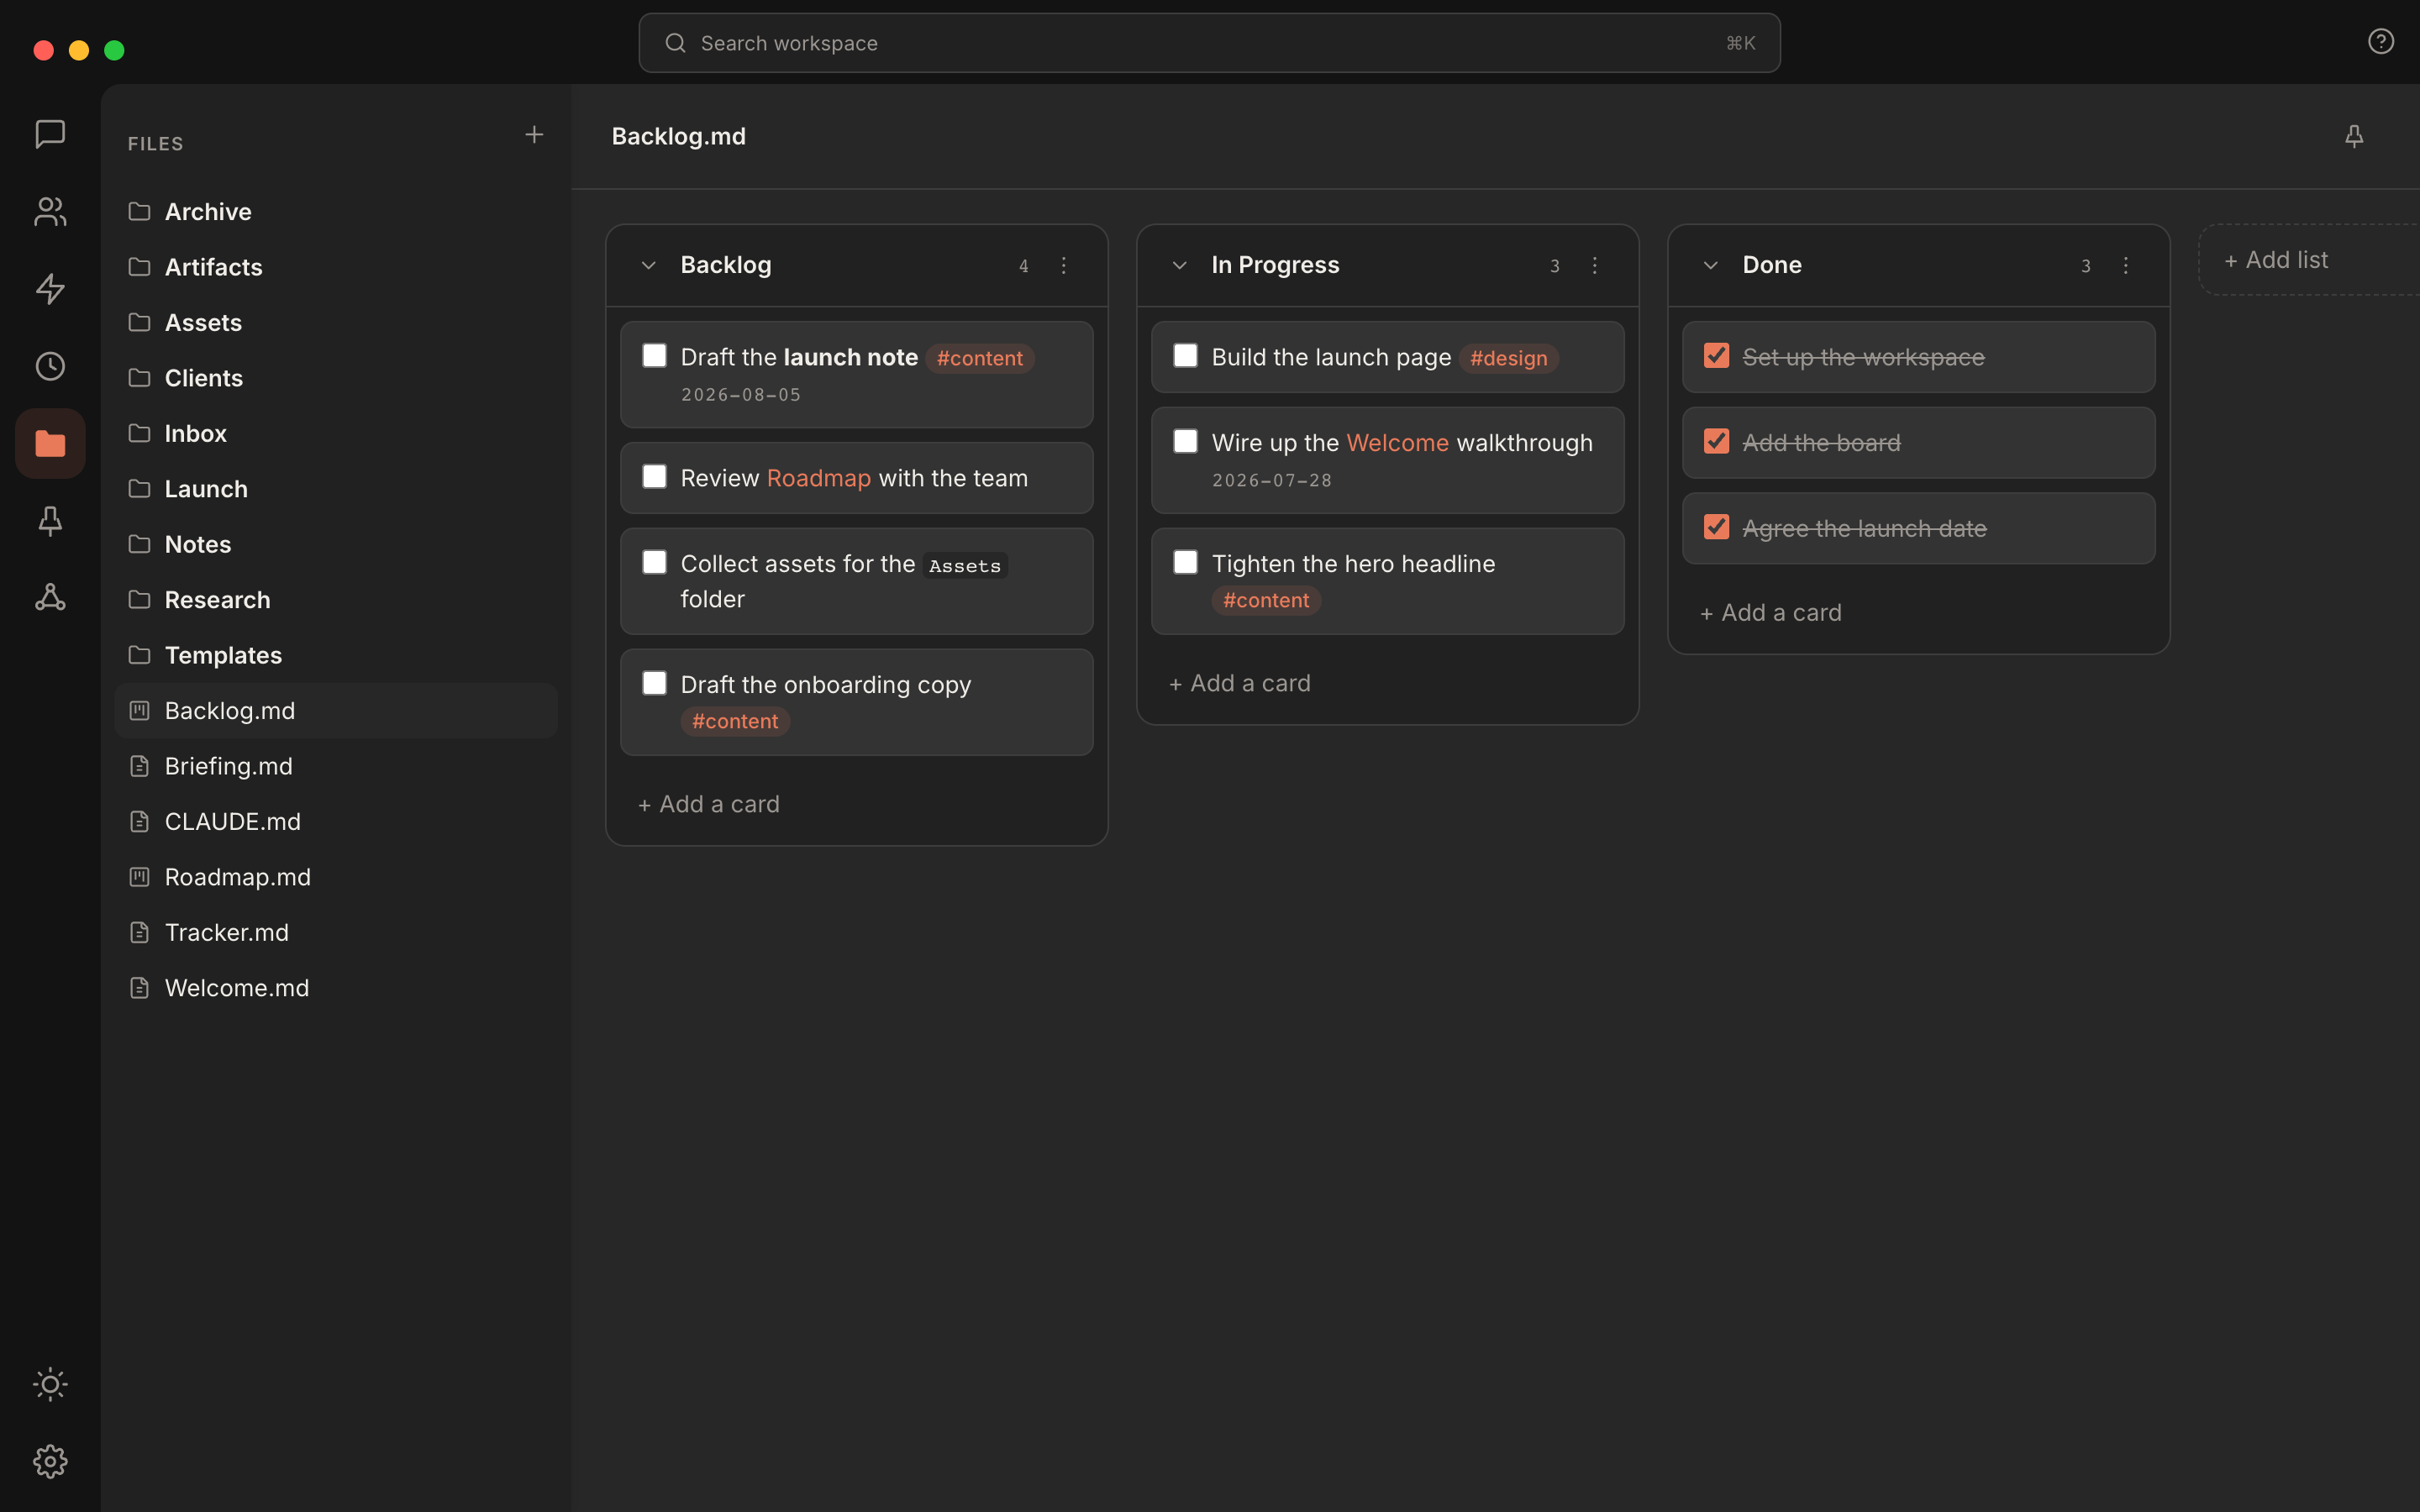Open the pin icon in left sidebar
This screenshot has height=1512, width=2420.
point(50,520)
